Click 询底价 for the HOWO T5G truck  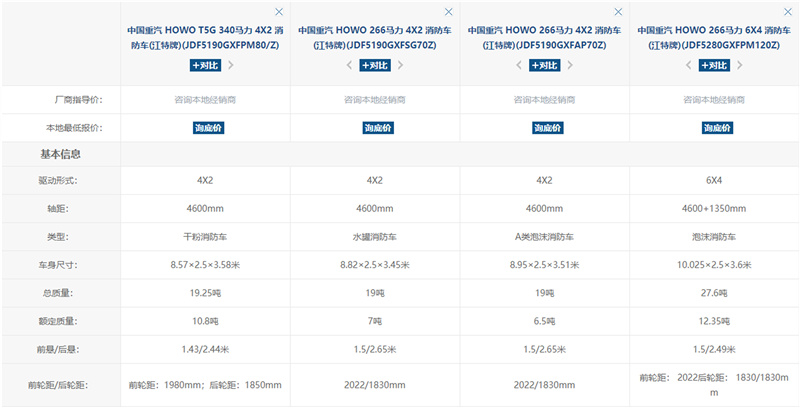point(206,128)
